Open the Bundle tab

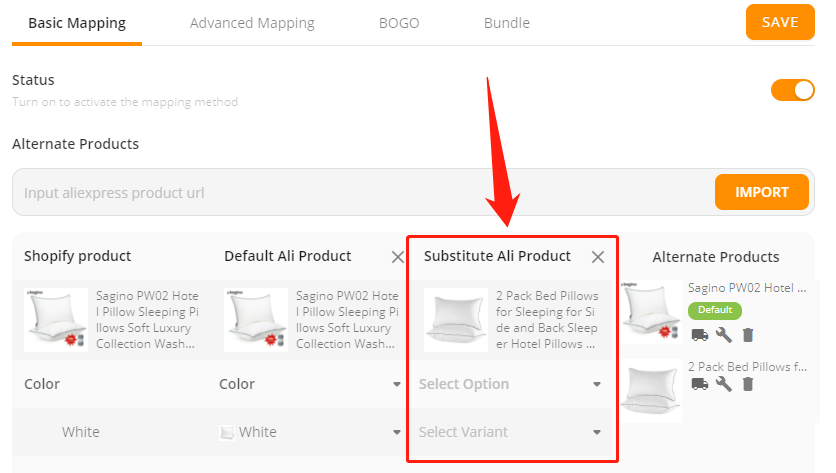pos(507,23)
